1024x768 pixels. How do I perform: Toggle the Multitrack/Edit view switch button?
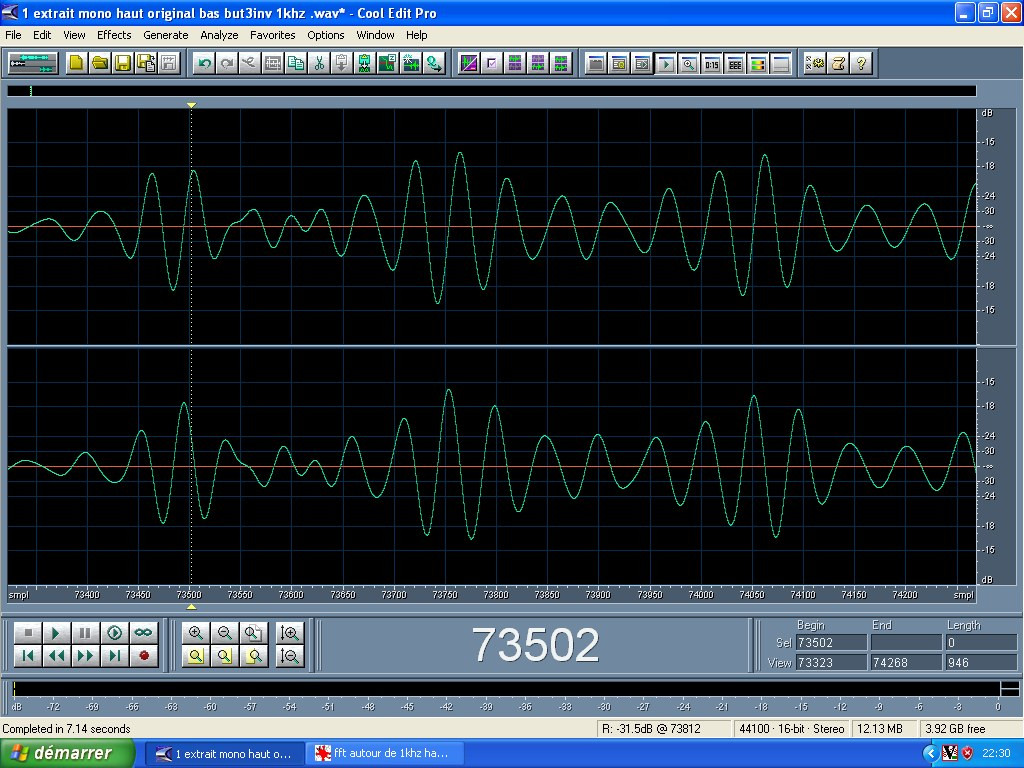(x=32, y=63)
